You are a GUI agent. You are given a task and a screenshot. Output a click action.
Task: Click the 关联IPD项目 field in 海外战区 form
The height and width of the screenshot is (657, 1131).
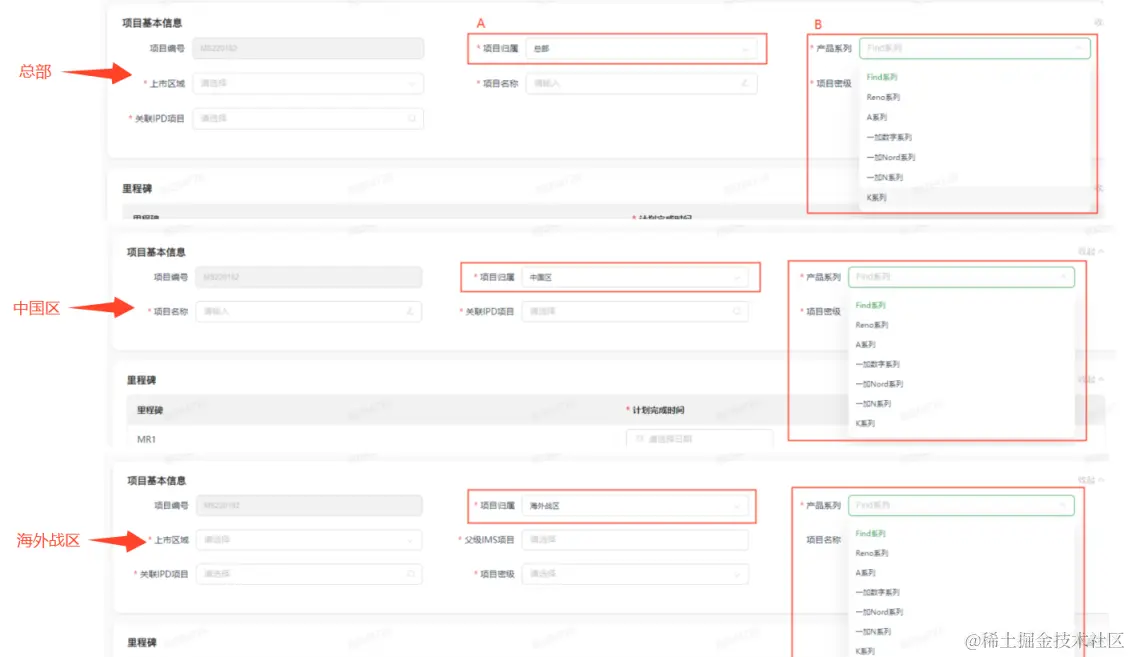point(309,574)
